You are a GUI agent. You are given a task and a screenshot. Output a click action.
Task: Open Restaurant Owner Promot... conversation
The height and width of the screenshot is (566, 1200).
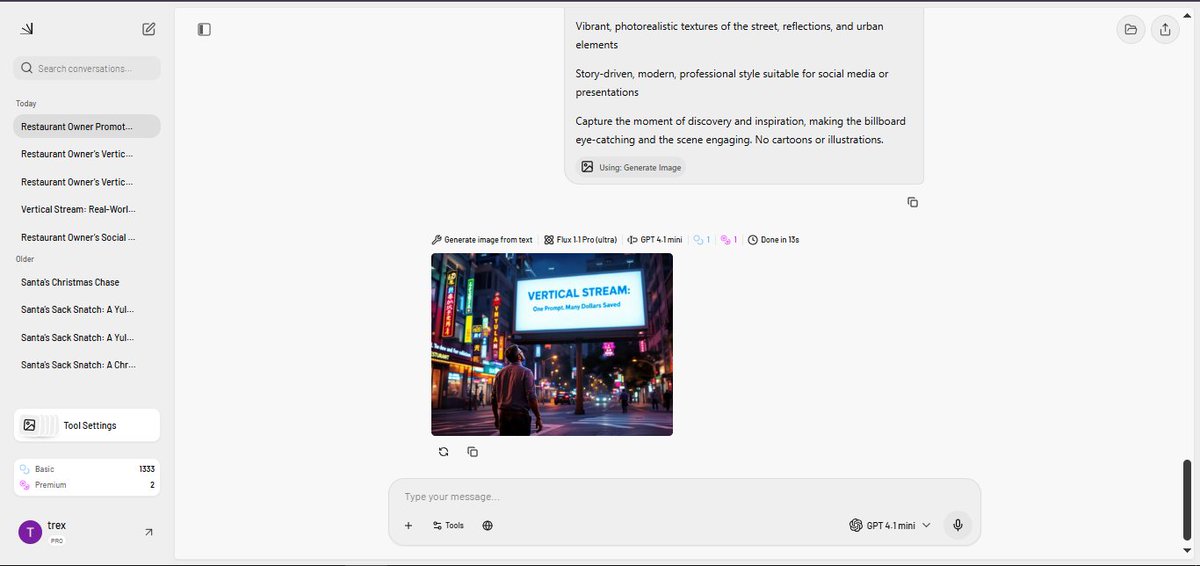click(x=87, y=126)
